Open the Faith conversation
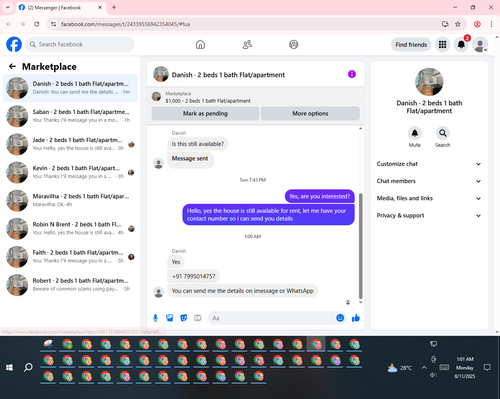The image size is (500, 399). pyautogui.click(x=70, y=257)
